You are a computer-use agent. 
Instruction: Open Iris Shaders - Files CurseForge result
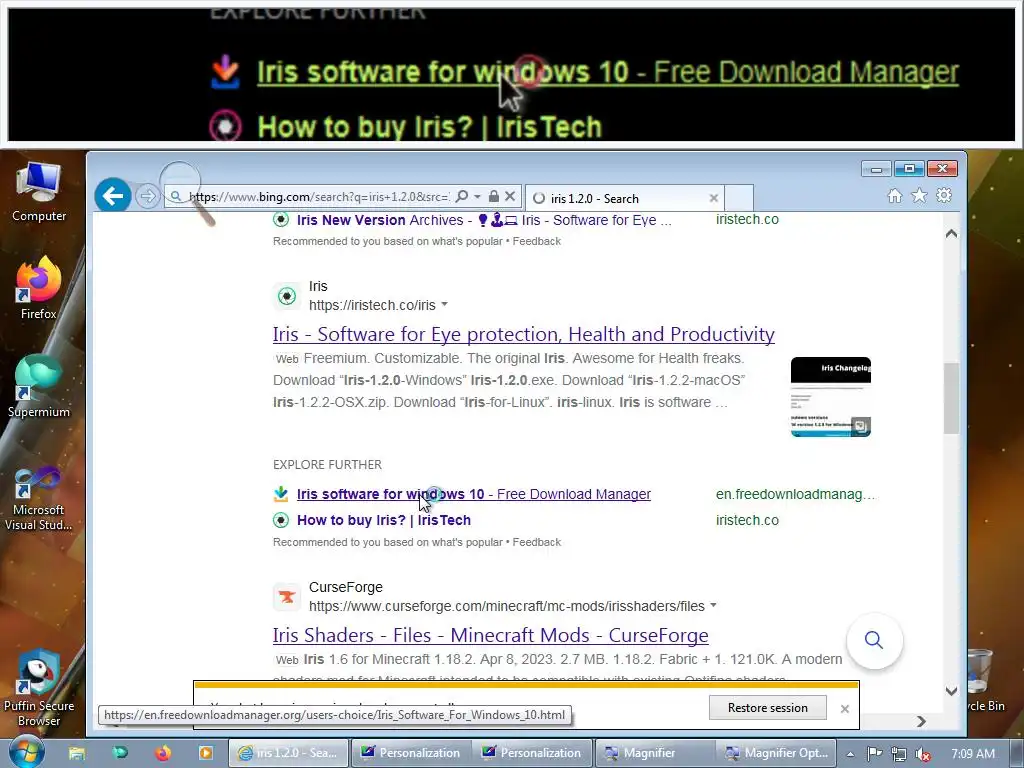click(x=490, y=635)
